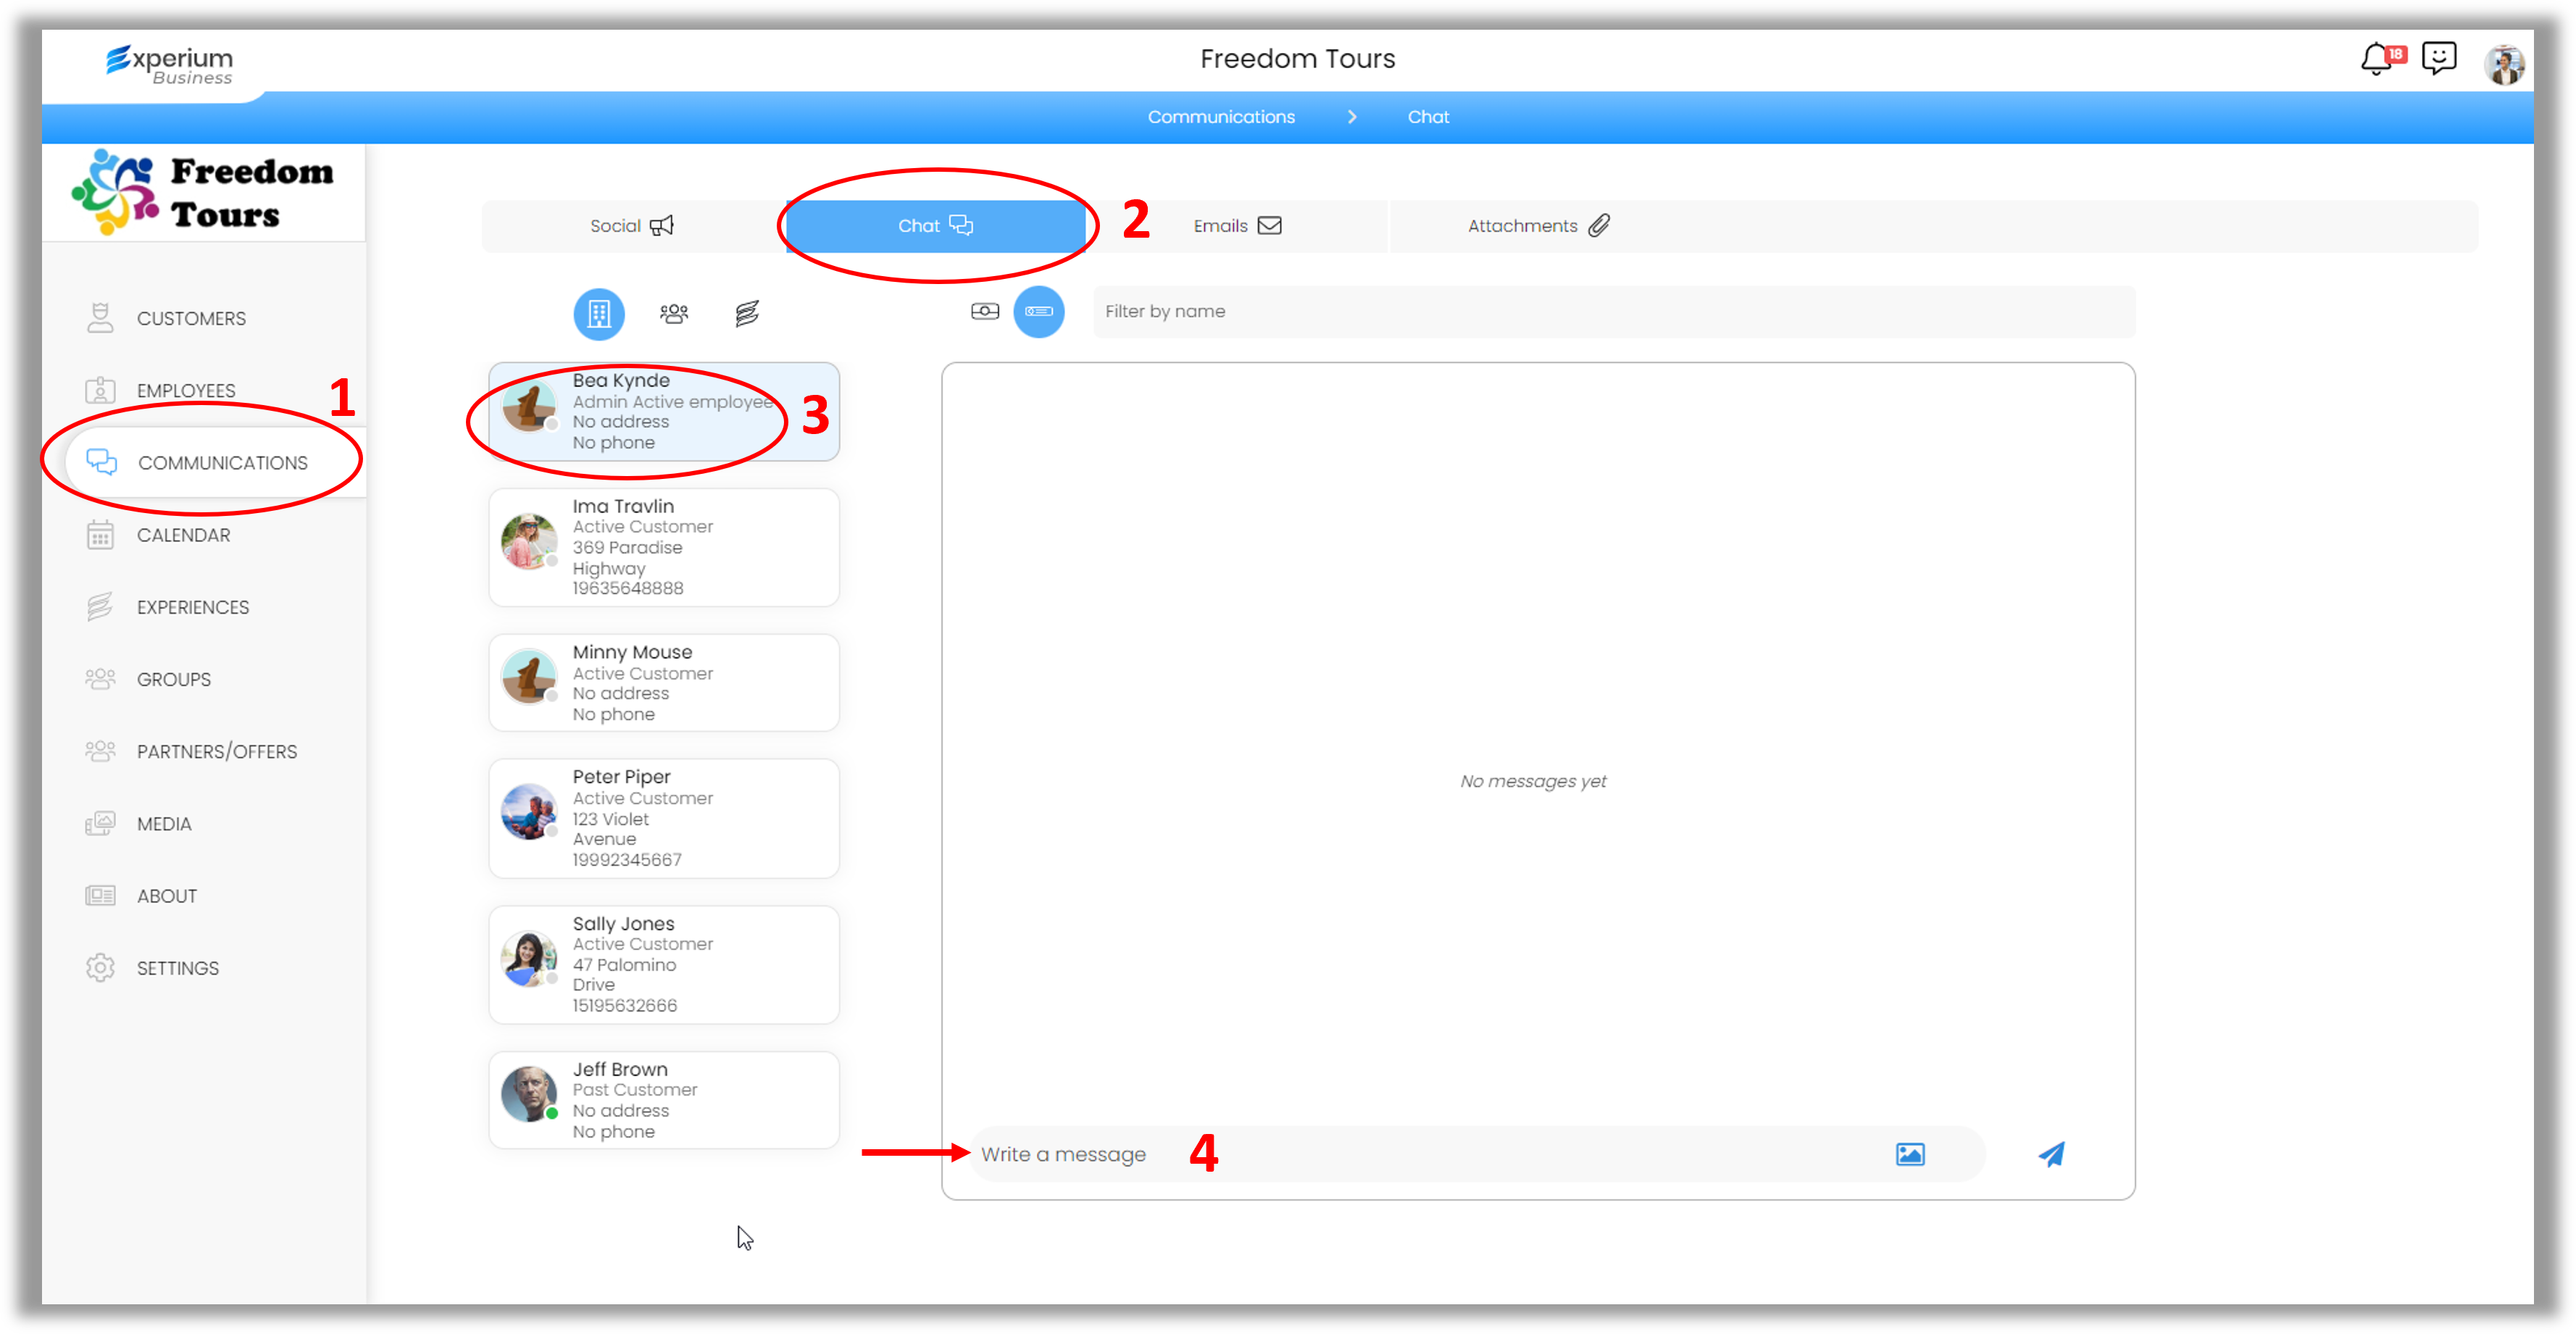Switch to the Chat tab
The width and height of the screenshot is (2576, 1334).
(935, 226)
